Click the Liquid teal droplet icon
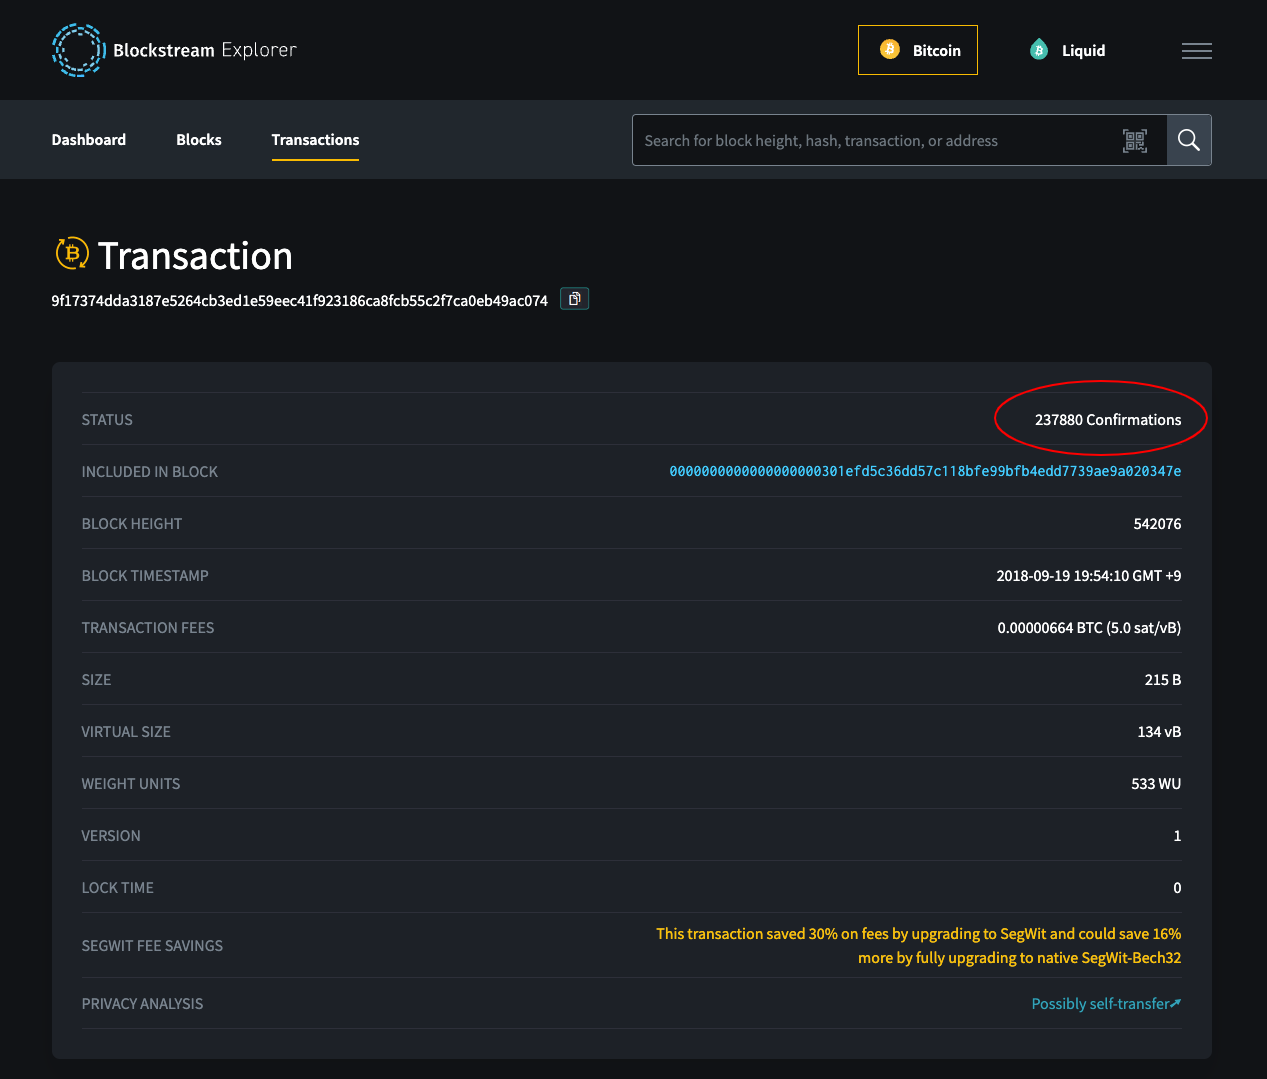Image resolution: width=1267 pixels, height=1079 pixels. (x=1039, y=48)
